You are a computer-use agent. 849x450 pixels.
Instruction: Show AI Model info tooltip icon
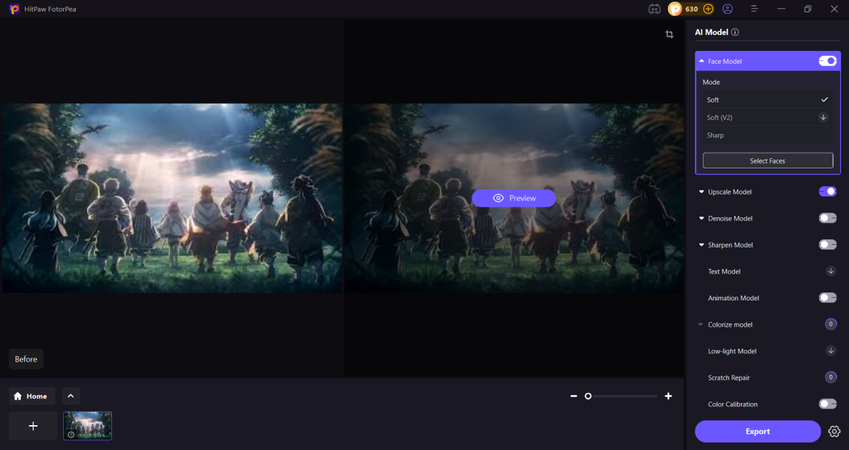coord(735,32)
